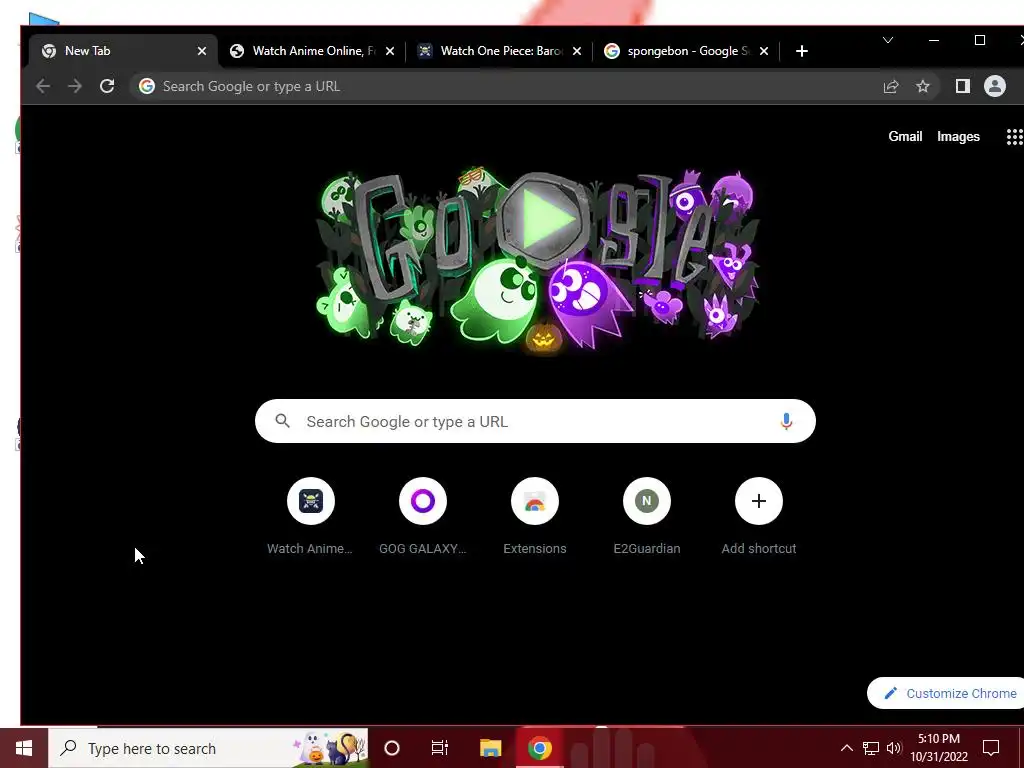The width and height of the screenshot is (1024, 768).
Task: Open the side panel icon
Action: pos(963,86)
